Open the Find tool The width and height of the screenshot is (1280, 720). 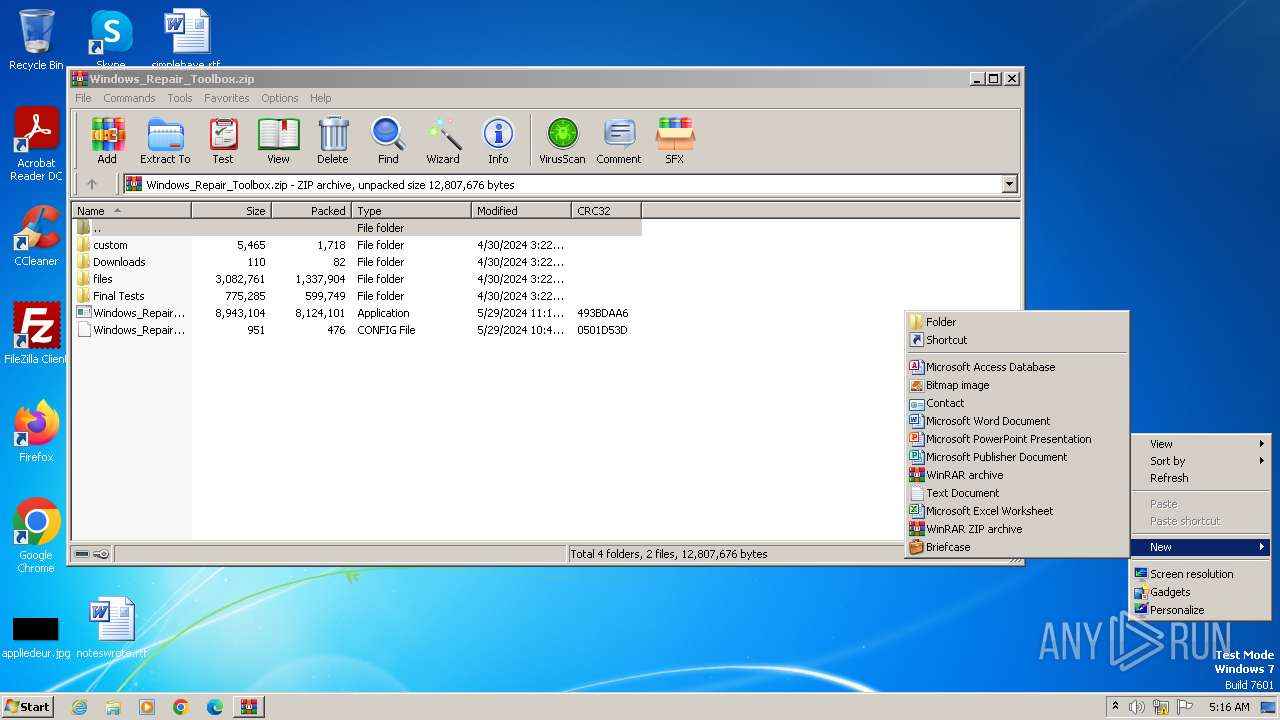[388, 141]
